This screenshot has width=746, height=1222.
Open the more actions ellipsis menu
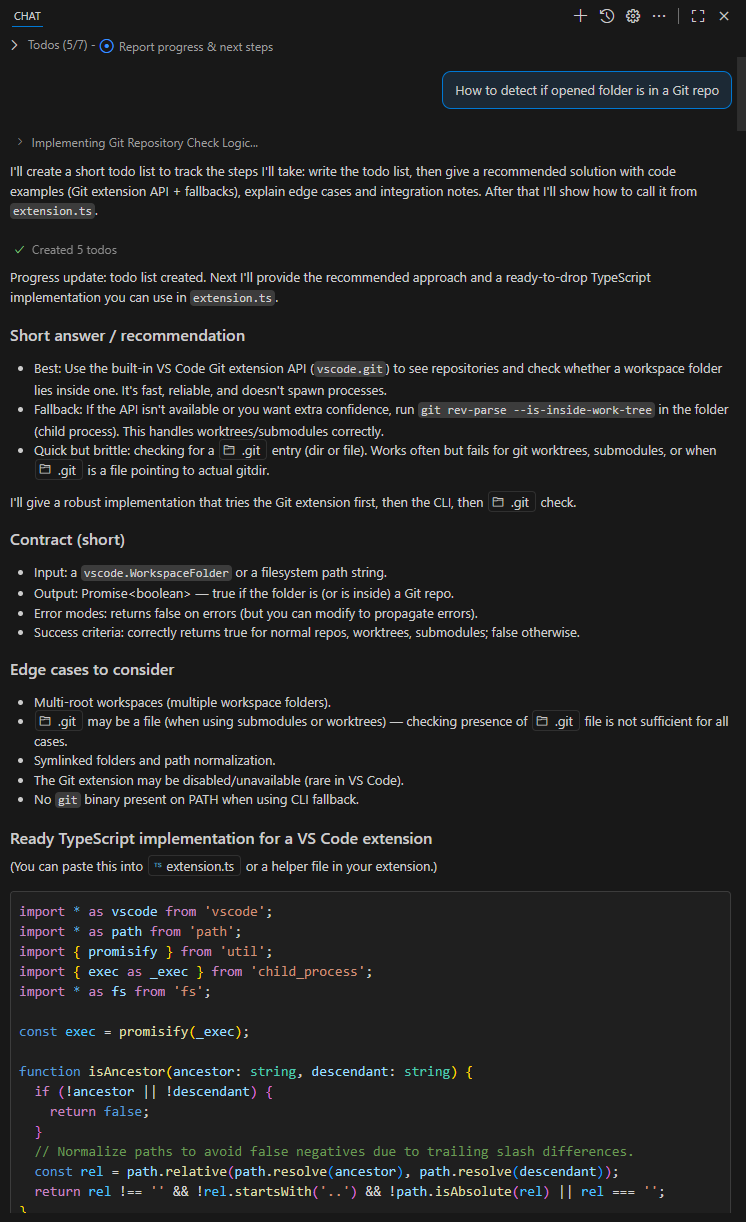click(659, 16)
